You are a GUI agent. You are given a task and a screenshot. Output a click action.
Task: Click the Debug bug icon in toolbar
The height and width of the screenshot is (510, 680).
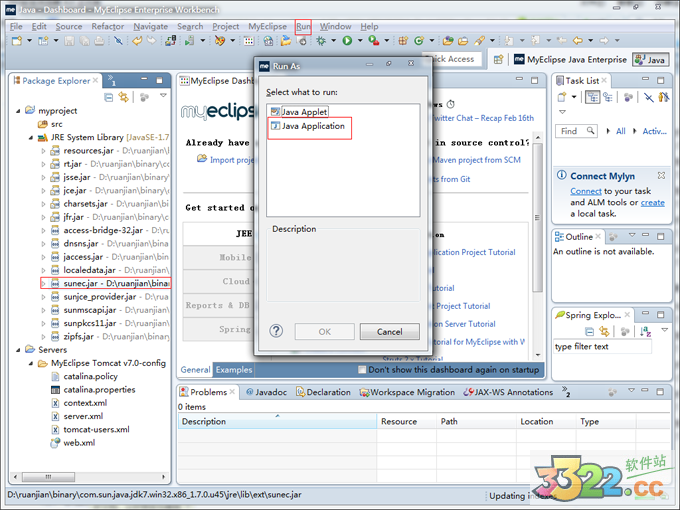coord(321,41)
